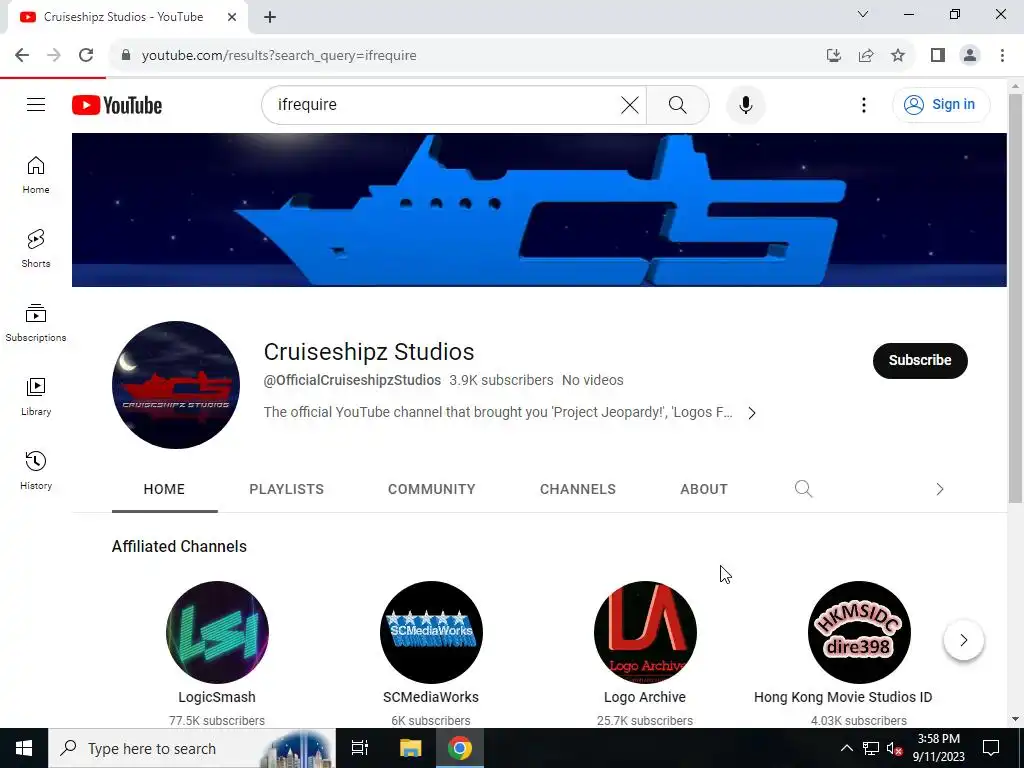This screenshot has width=1024, height=768.
Task: Click the install app icon in the address bar
Action: 833,55
